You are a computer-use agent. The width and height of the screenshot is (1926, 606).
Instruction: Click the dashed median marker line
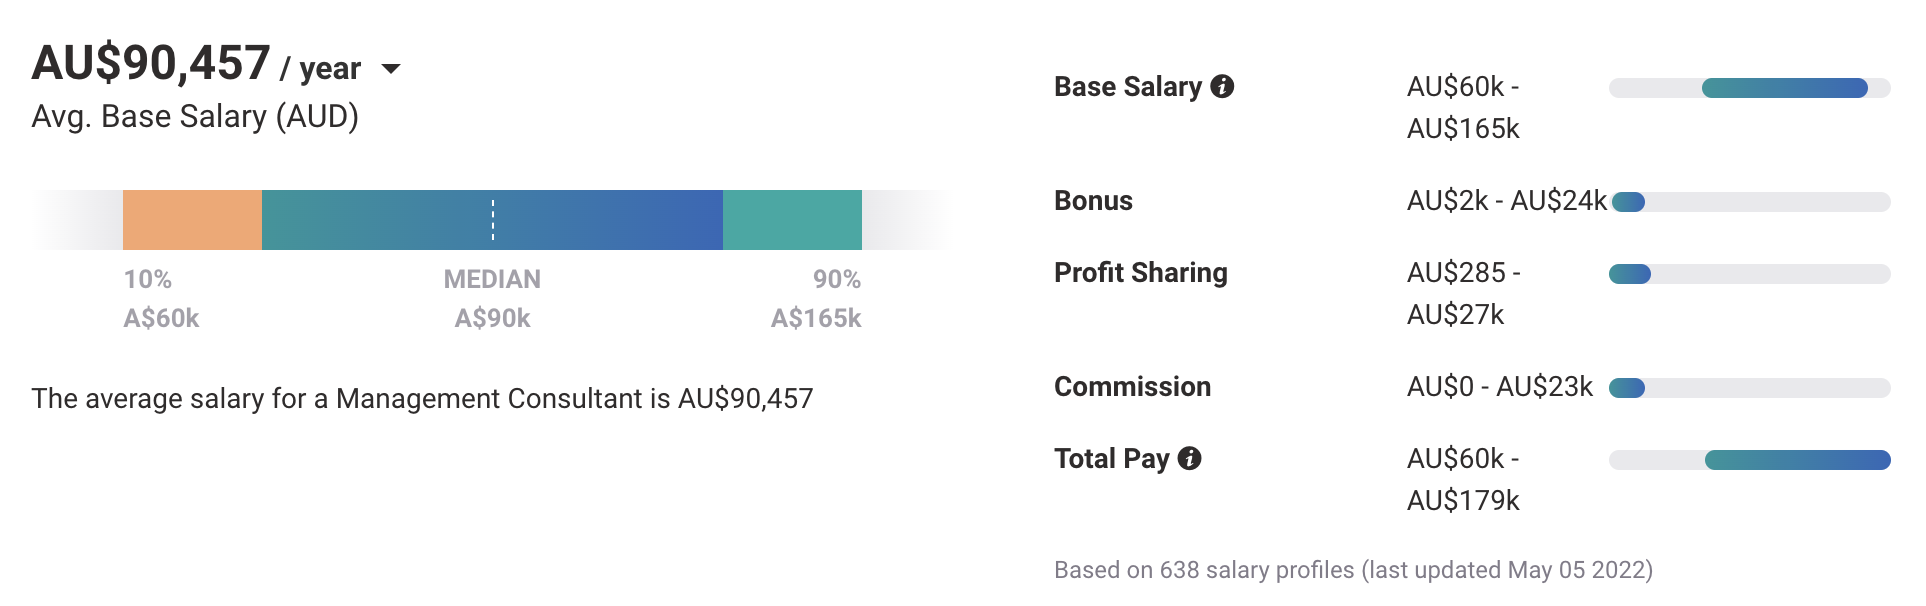tap(493, 220)
